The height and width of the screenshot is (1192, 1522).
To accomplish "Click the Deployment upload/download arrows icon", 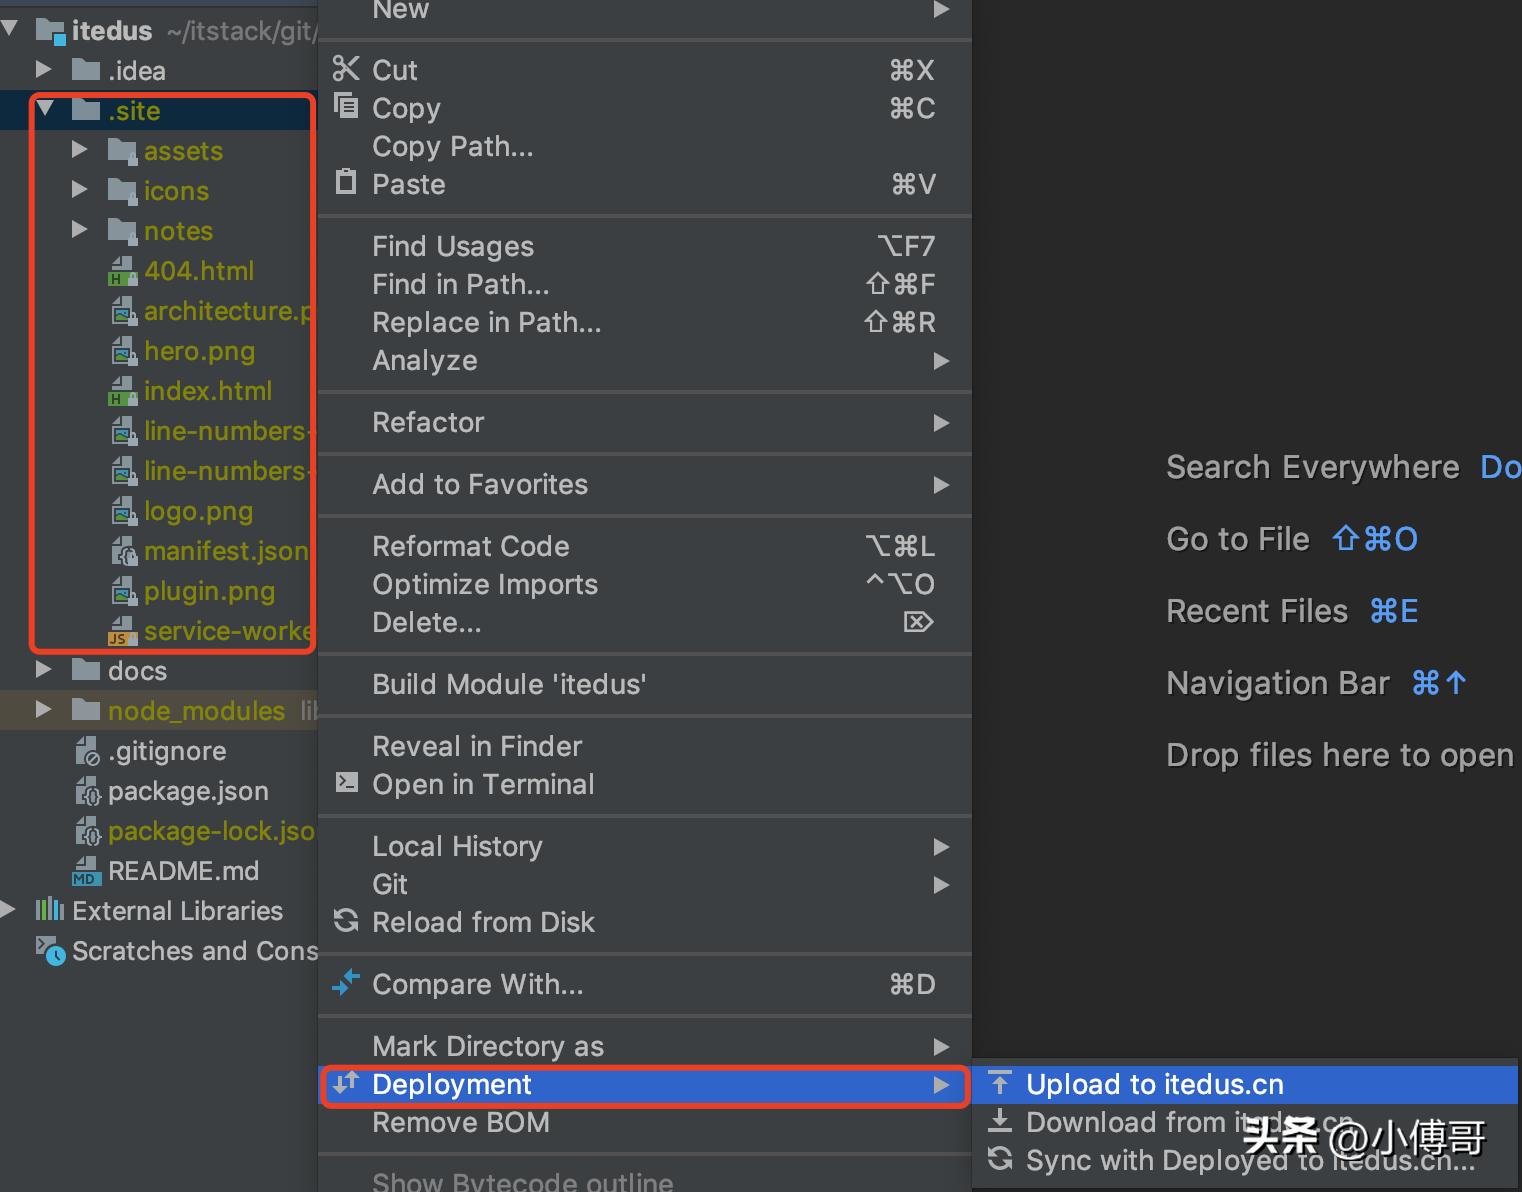I will (x=346, y=1084).
